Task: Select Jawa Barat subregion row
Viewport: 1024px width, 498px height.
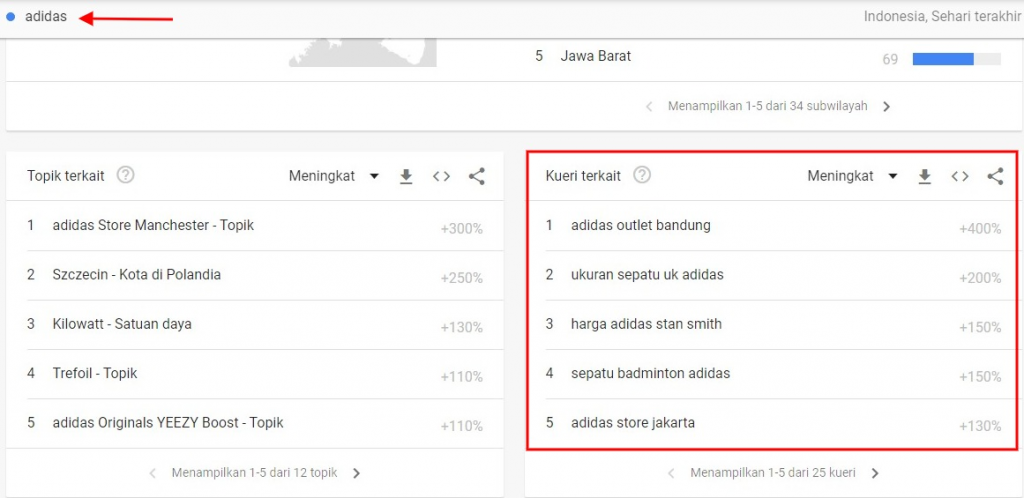Action: click(768, 57)
